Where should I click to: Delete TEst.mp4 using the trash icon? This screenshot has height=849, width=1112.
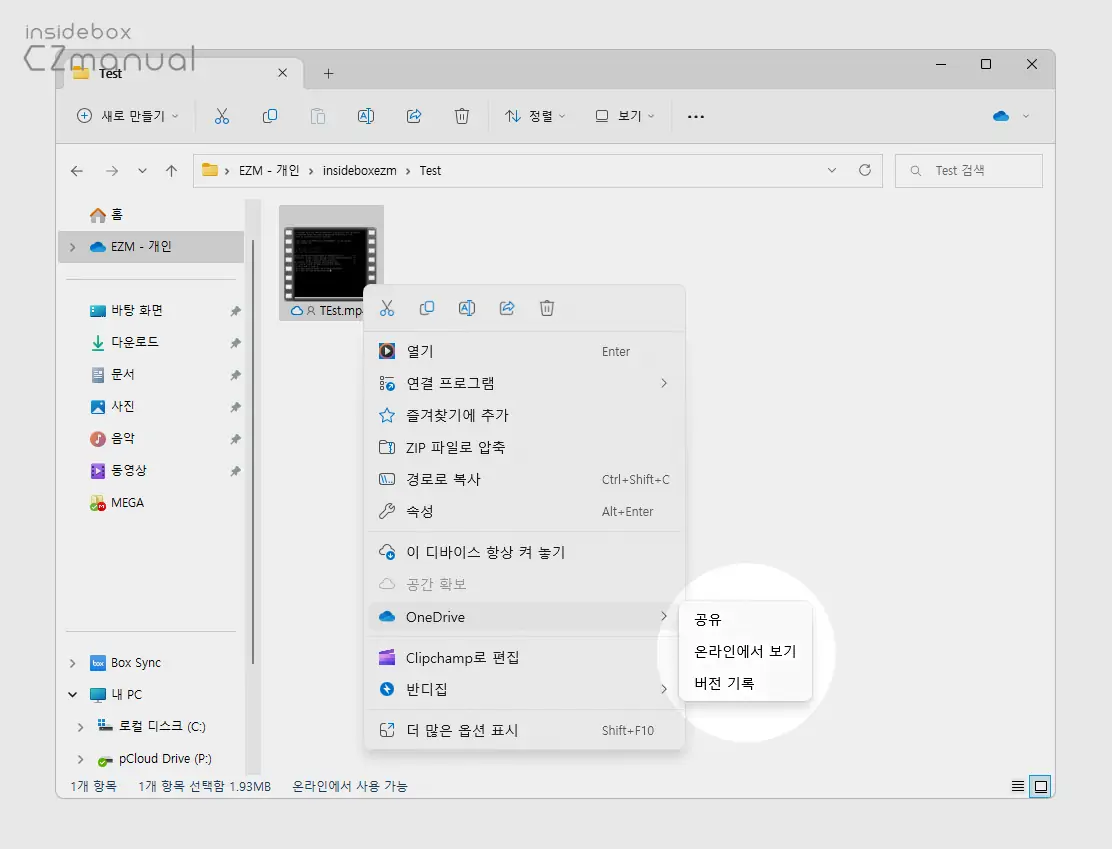(547, 308)
